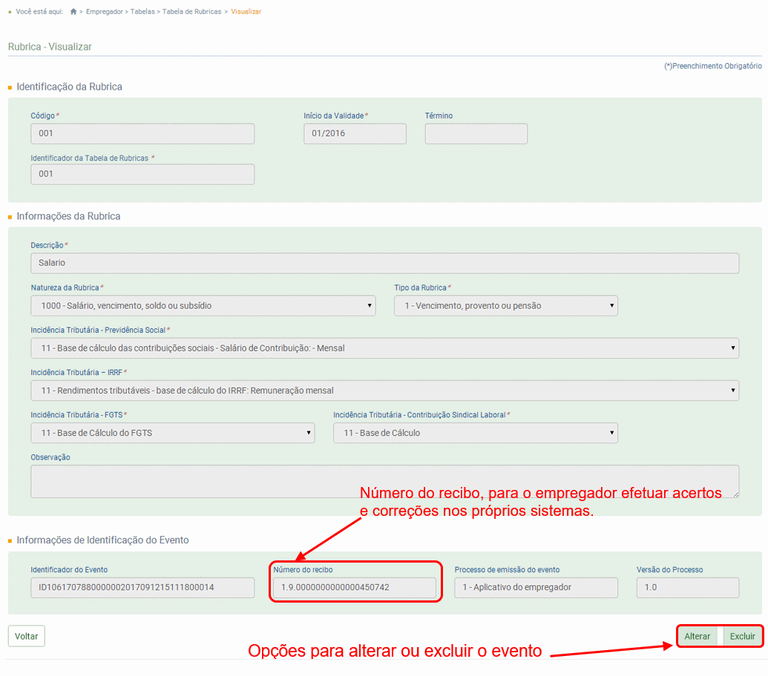This screenshot has height=676, width=768.
Task: Open the Incidência Tributária IRRF dropdown
Action: pyautogui.click(x=385, y=390)
